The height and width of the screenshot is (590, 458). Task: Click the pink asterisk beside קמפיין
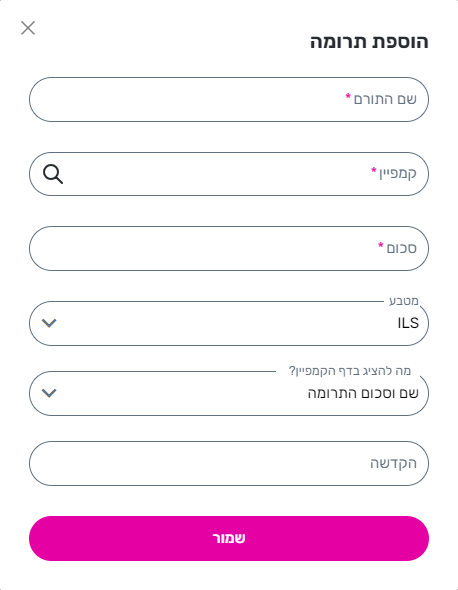click(x=373, y=170)
